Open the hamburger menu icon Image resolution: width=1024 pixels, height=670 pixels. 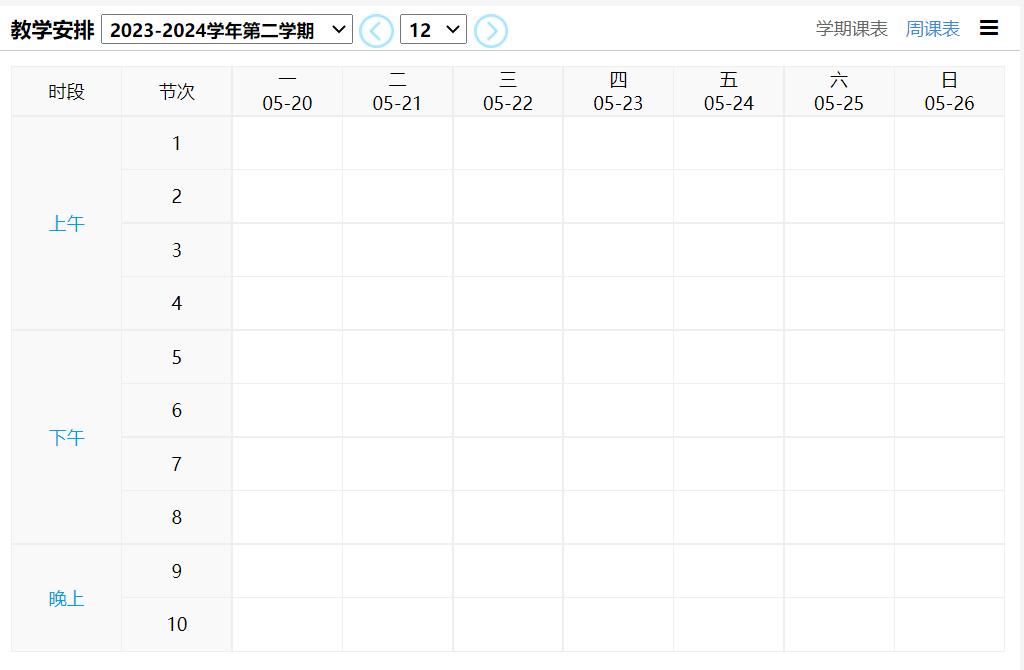click(x=989, y=28)
